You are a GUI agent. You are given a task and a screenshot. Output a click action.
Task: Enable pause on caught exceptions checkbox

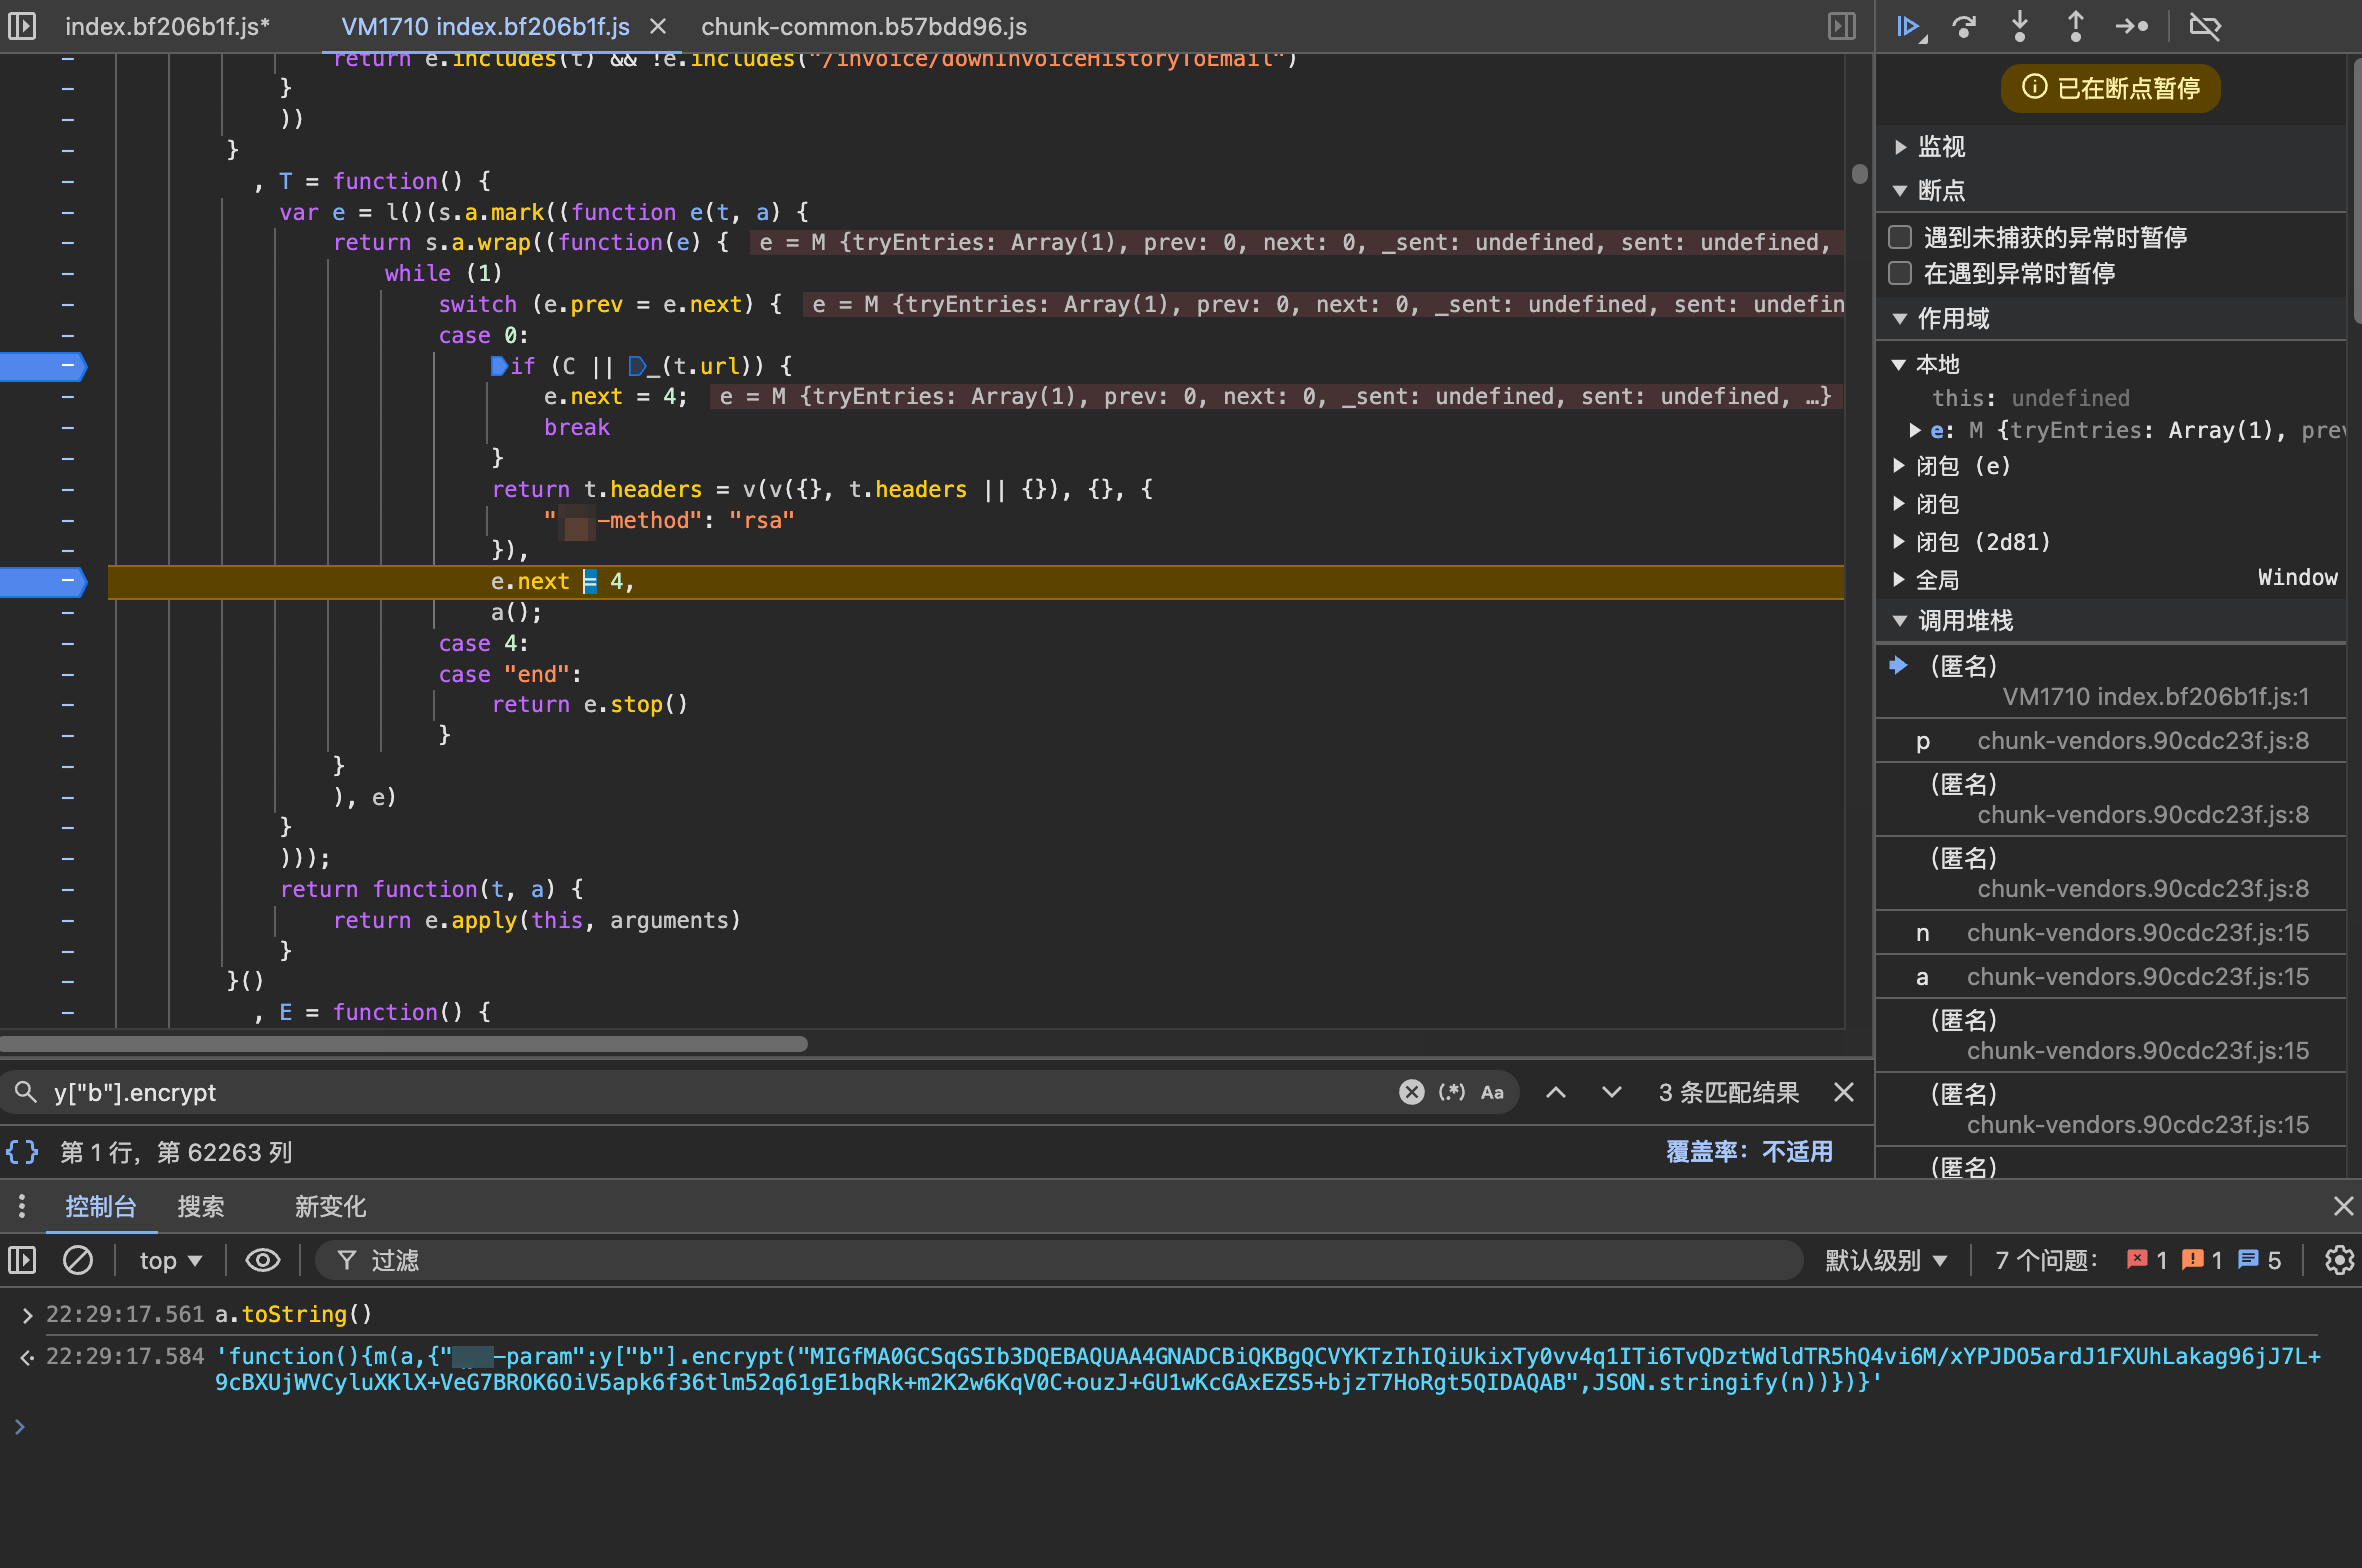point(1900,273)
